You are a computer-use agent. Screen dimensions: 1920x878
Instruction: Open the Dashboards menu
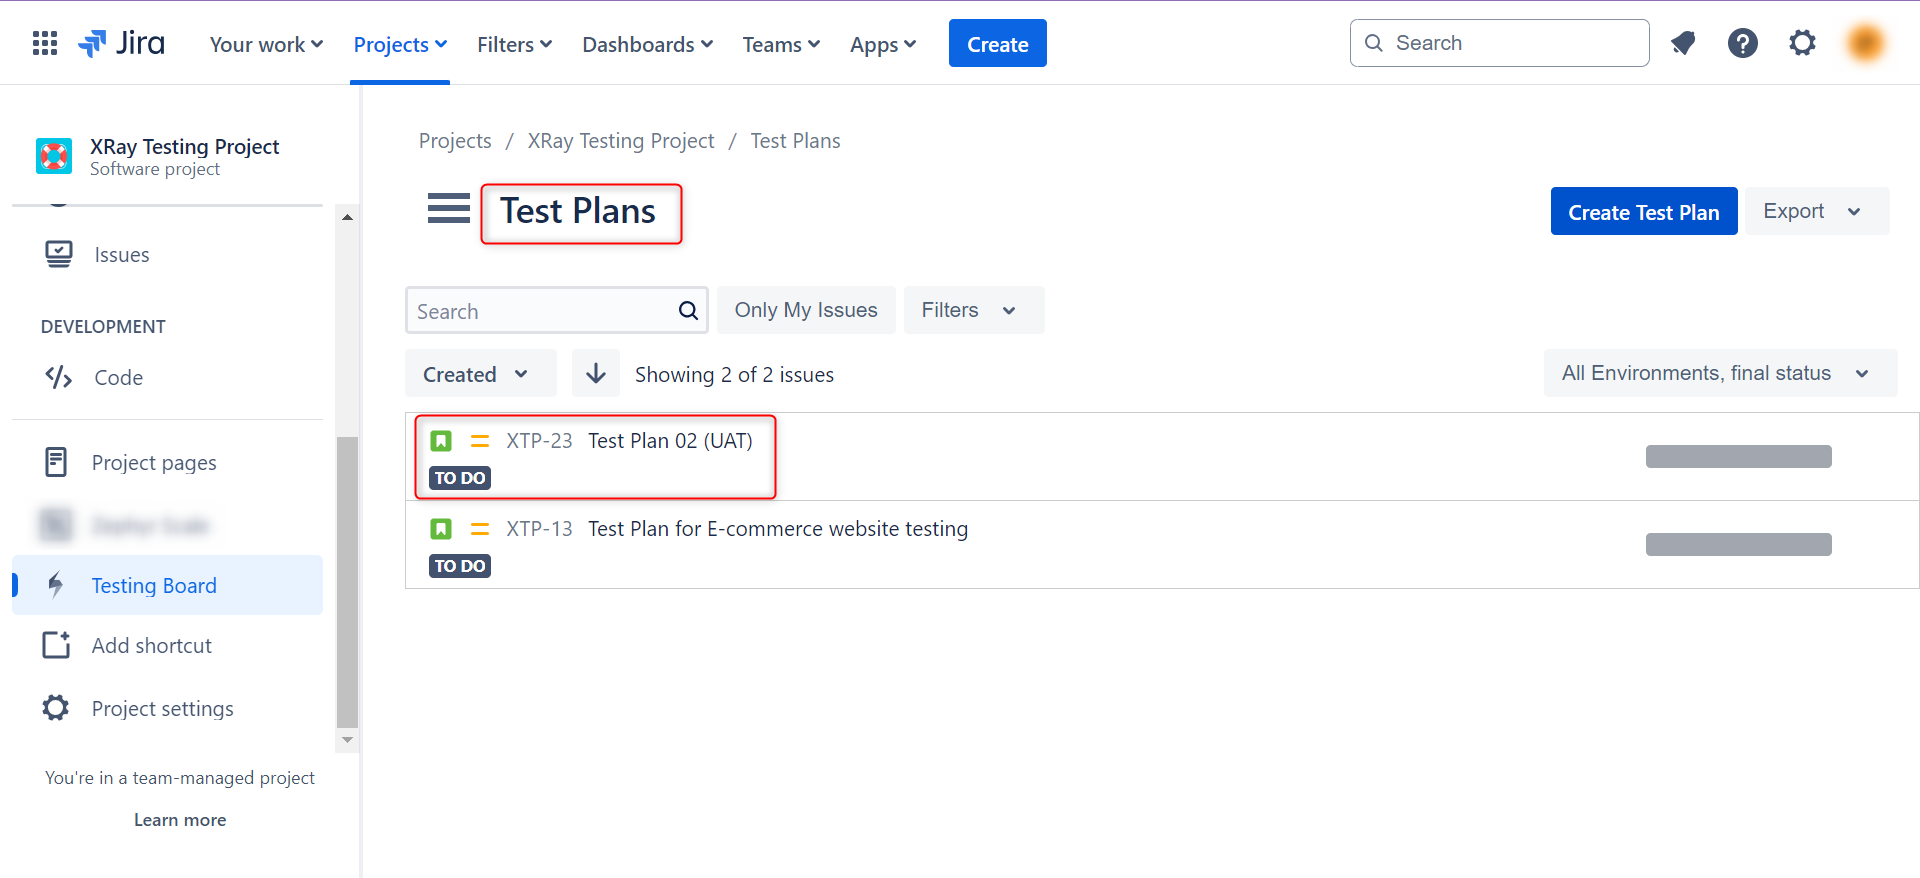[647, 45]
